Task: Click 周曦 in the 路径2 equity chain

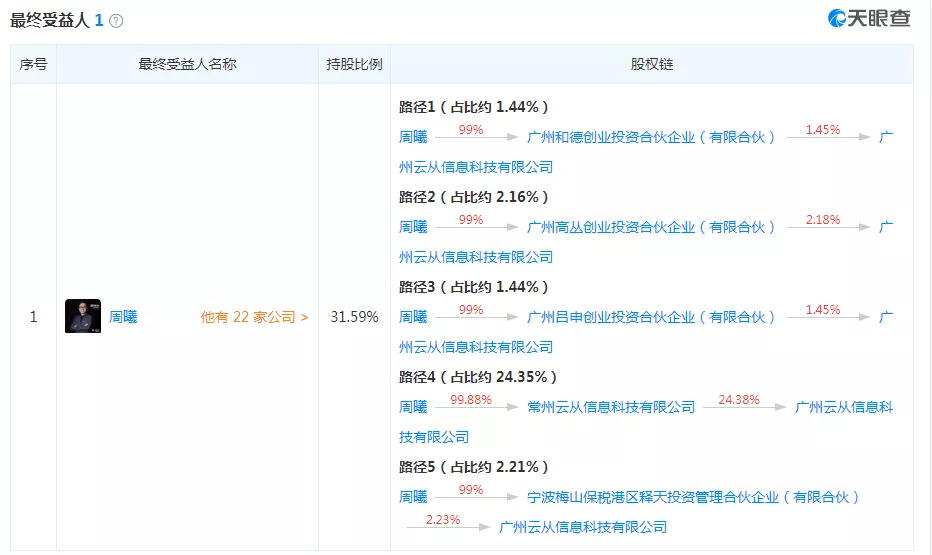Action: click(x=413, y=227)
